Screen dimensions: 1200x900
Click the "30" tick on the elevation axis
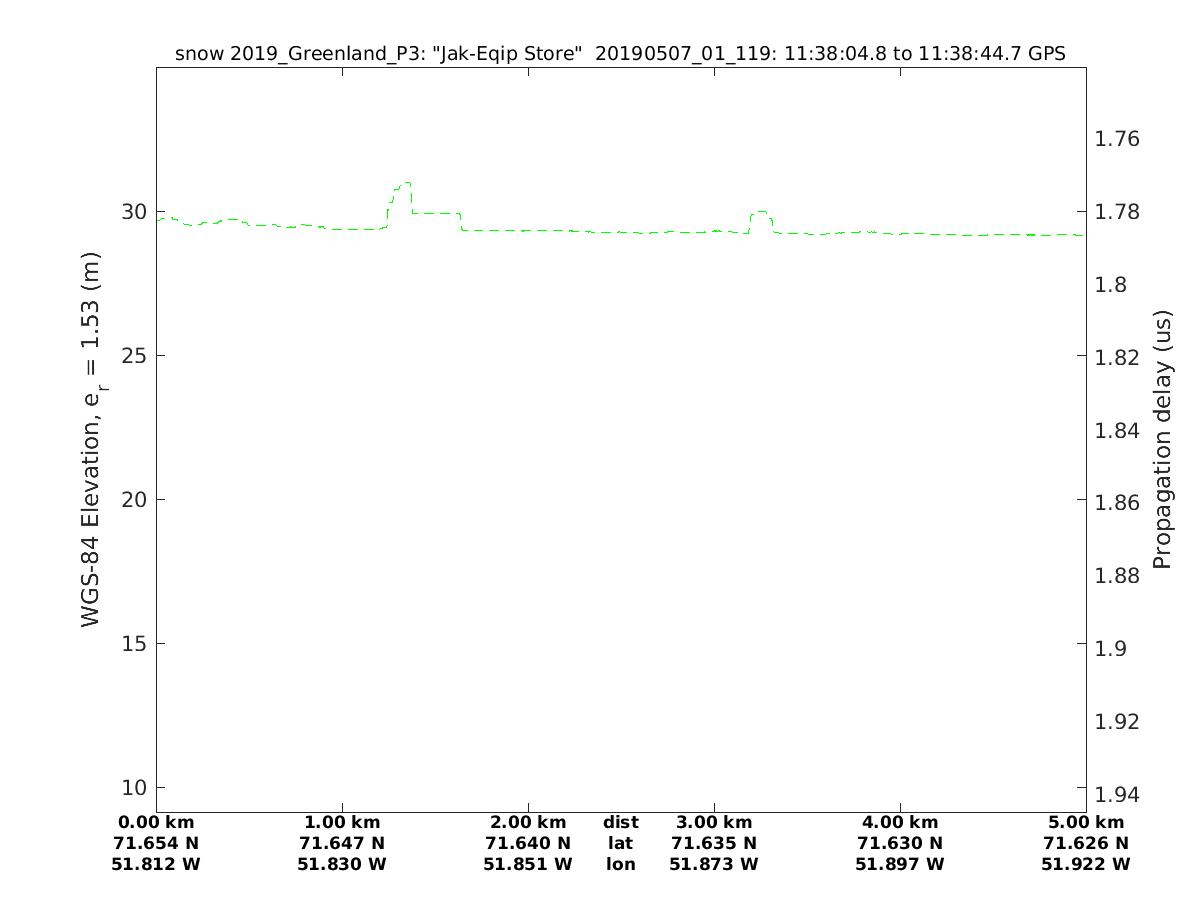pyautogui.click(x=134, y=212)
